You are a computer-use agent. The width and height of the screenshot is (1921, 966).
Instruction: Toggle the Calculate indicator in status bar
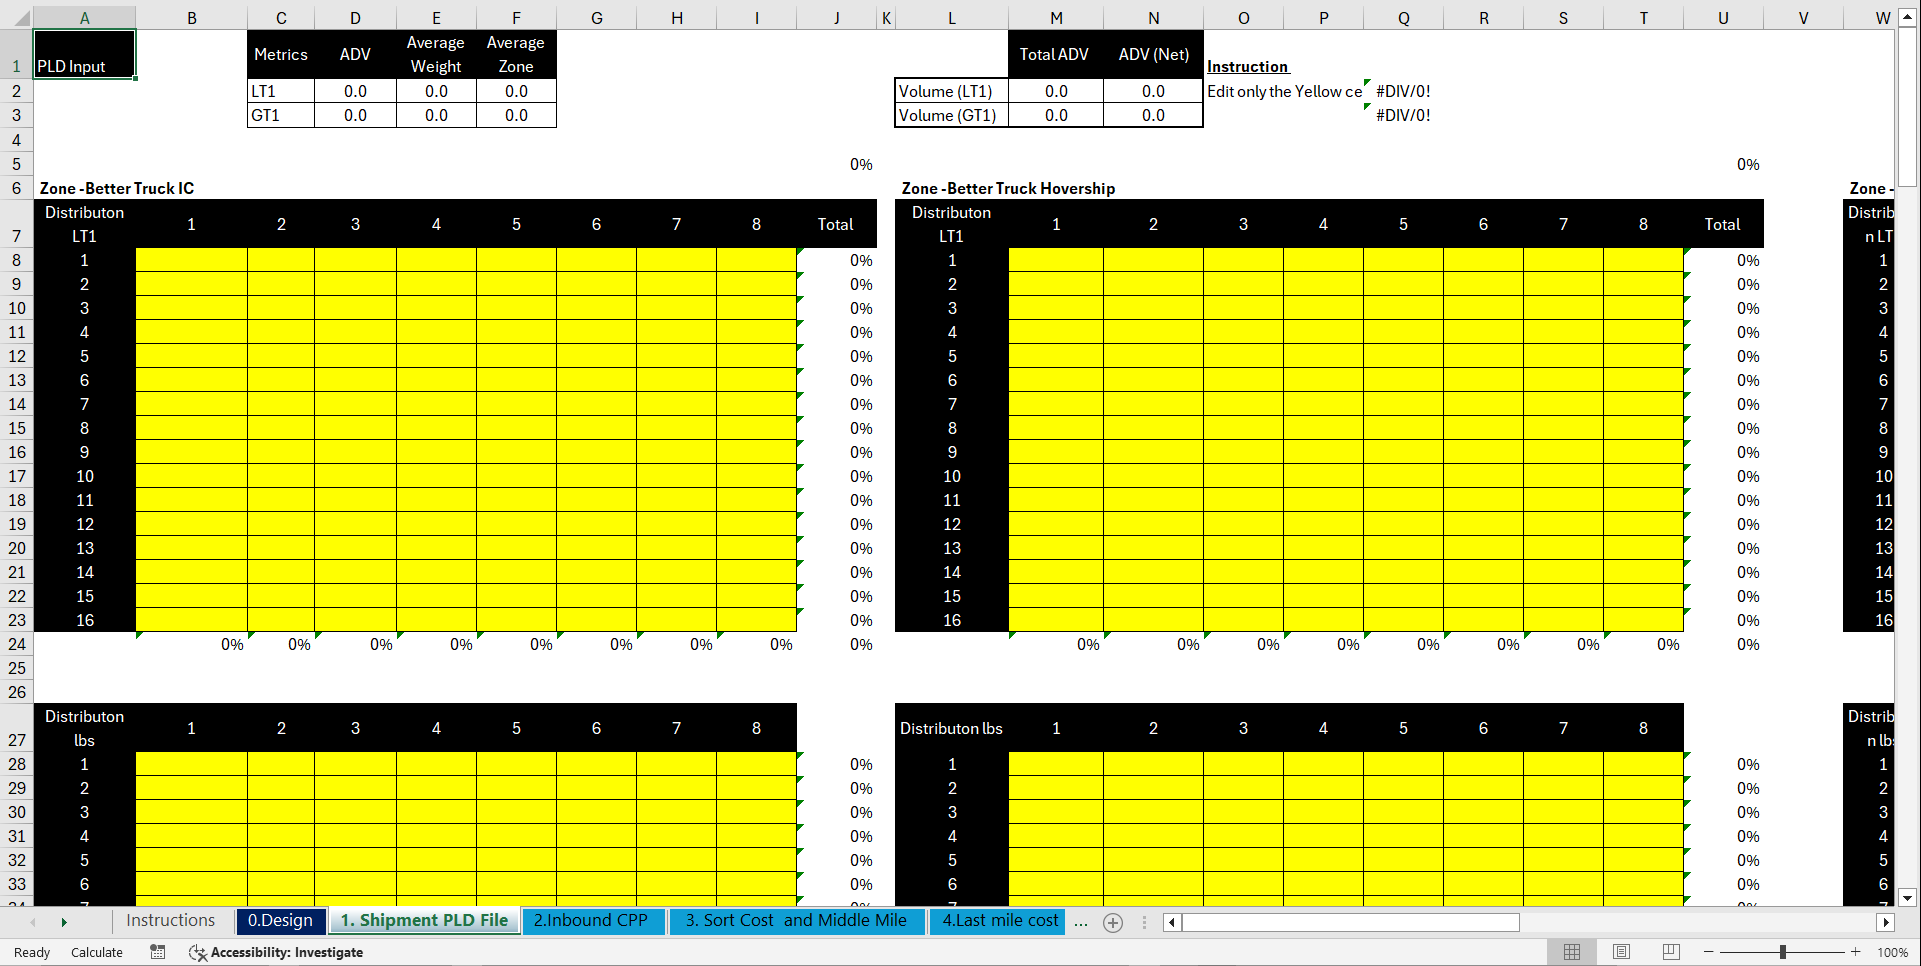pos(97,952)
